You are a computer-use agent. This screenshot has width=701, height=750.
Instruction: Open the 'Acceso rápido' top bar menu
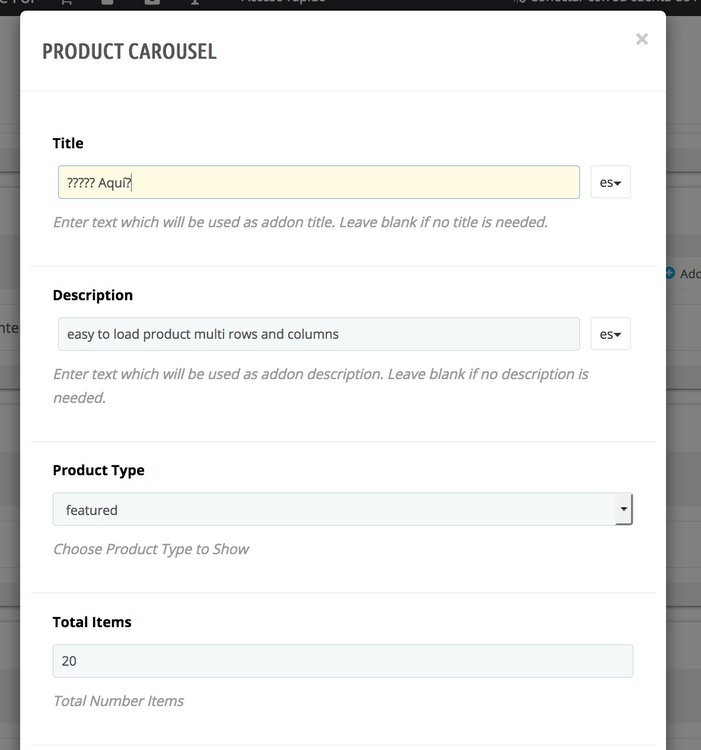[282, 3]
